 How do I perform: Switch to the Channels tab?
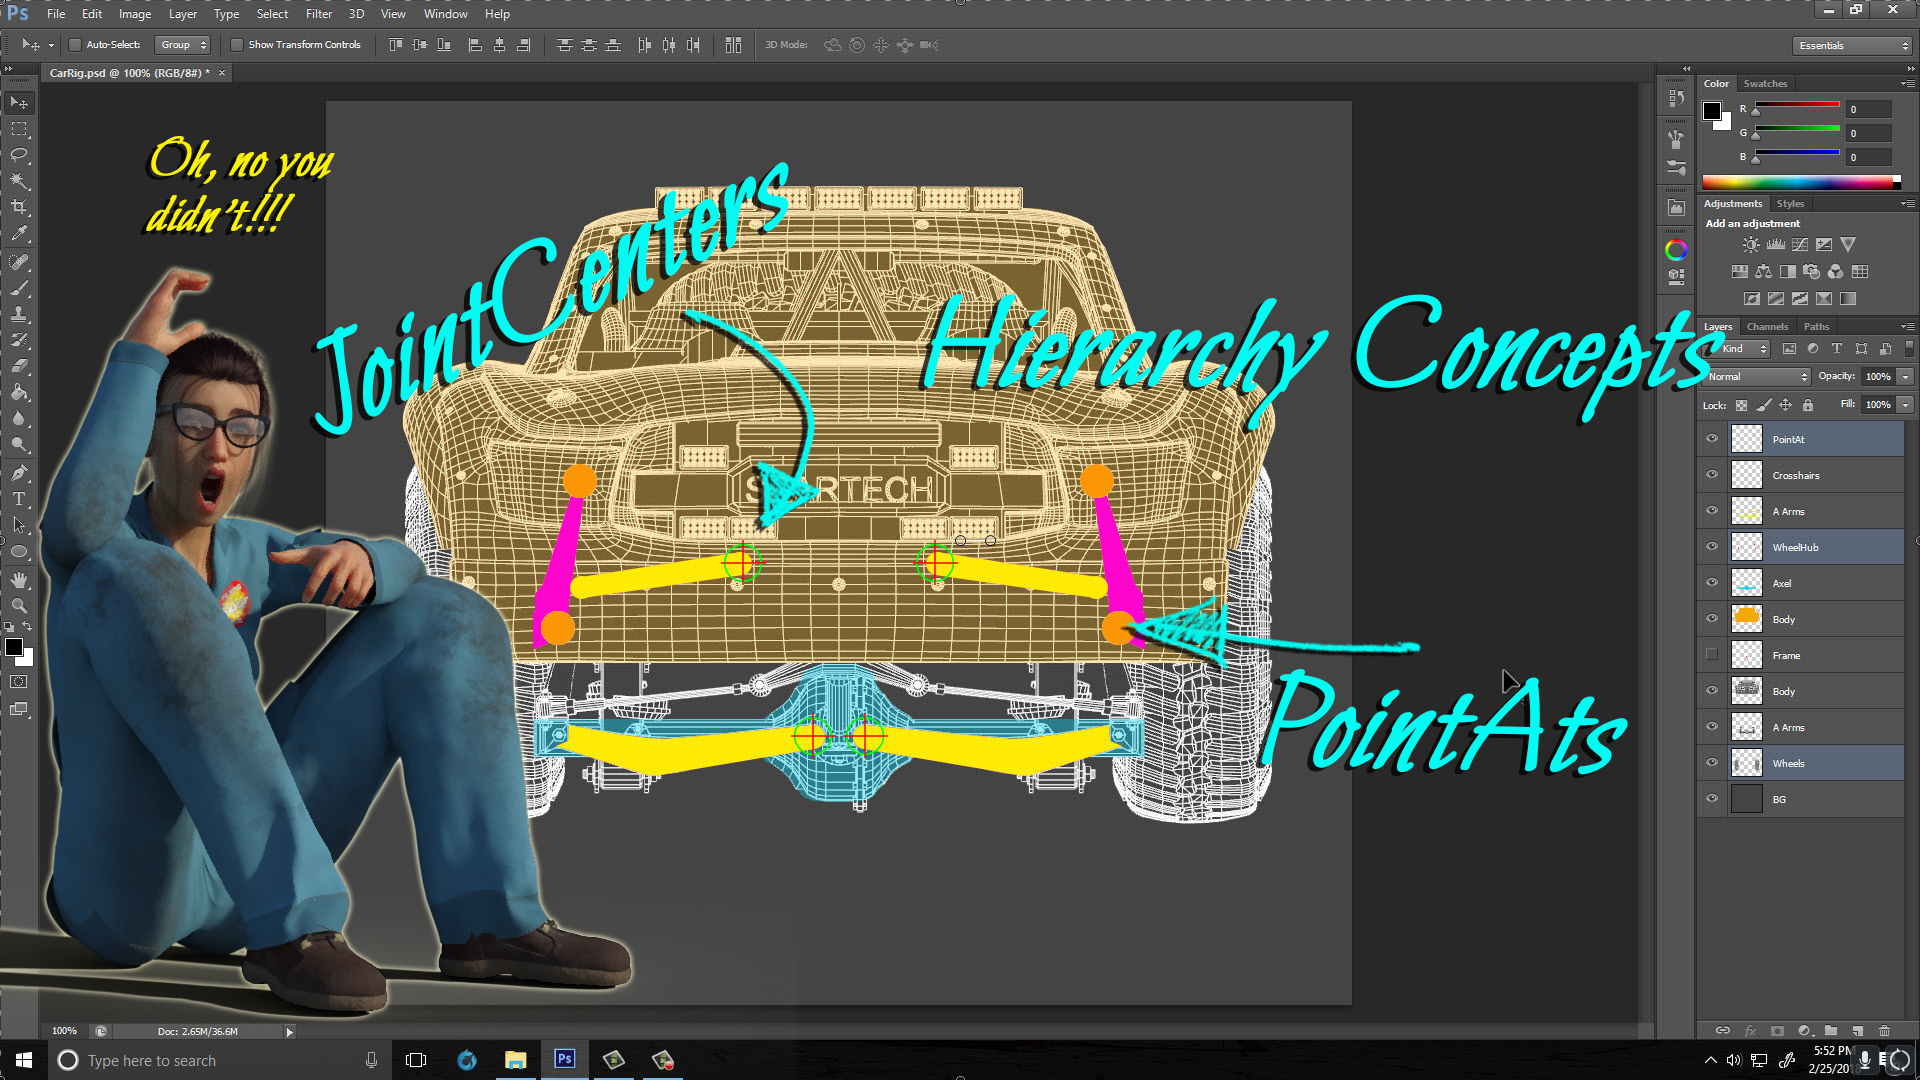pyautogui.click(x=1767, y=326)
